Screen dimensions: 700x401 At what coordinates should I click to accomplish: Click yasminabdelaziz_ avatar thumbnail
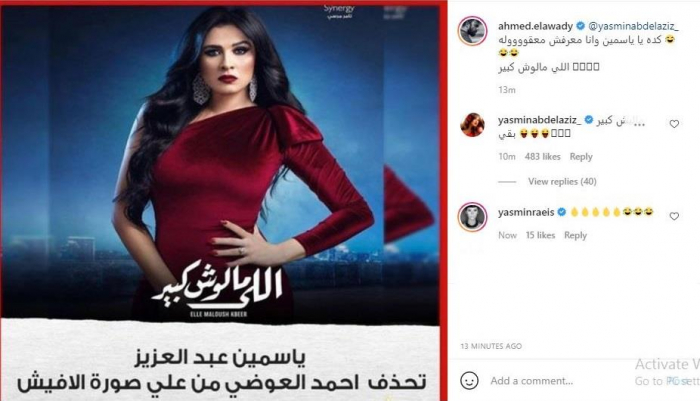472,125
